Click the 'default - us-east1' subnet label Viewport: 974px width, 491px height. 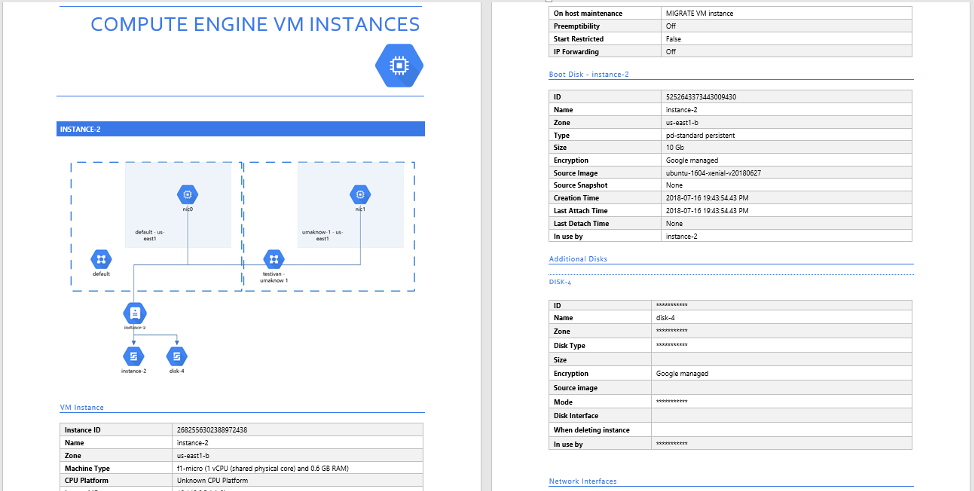[x=150, y=235]
